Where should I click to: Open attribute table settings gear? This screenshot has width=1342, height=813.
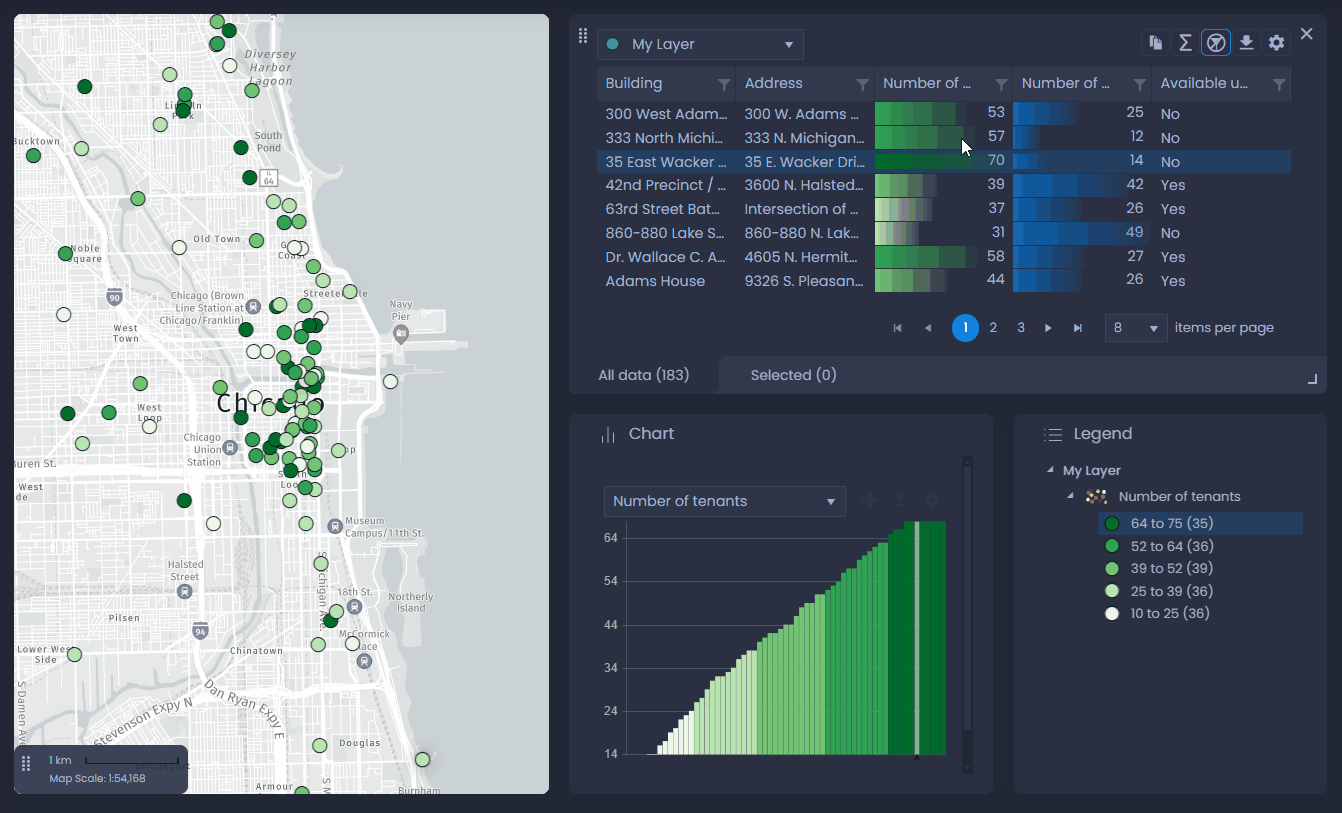pos(1276,42)
